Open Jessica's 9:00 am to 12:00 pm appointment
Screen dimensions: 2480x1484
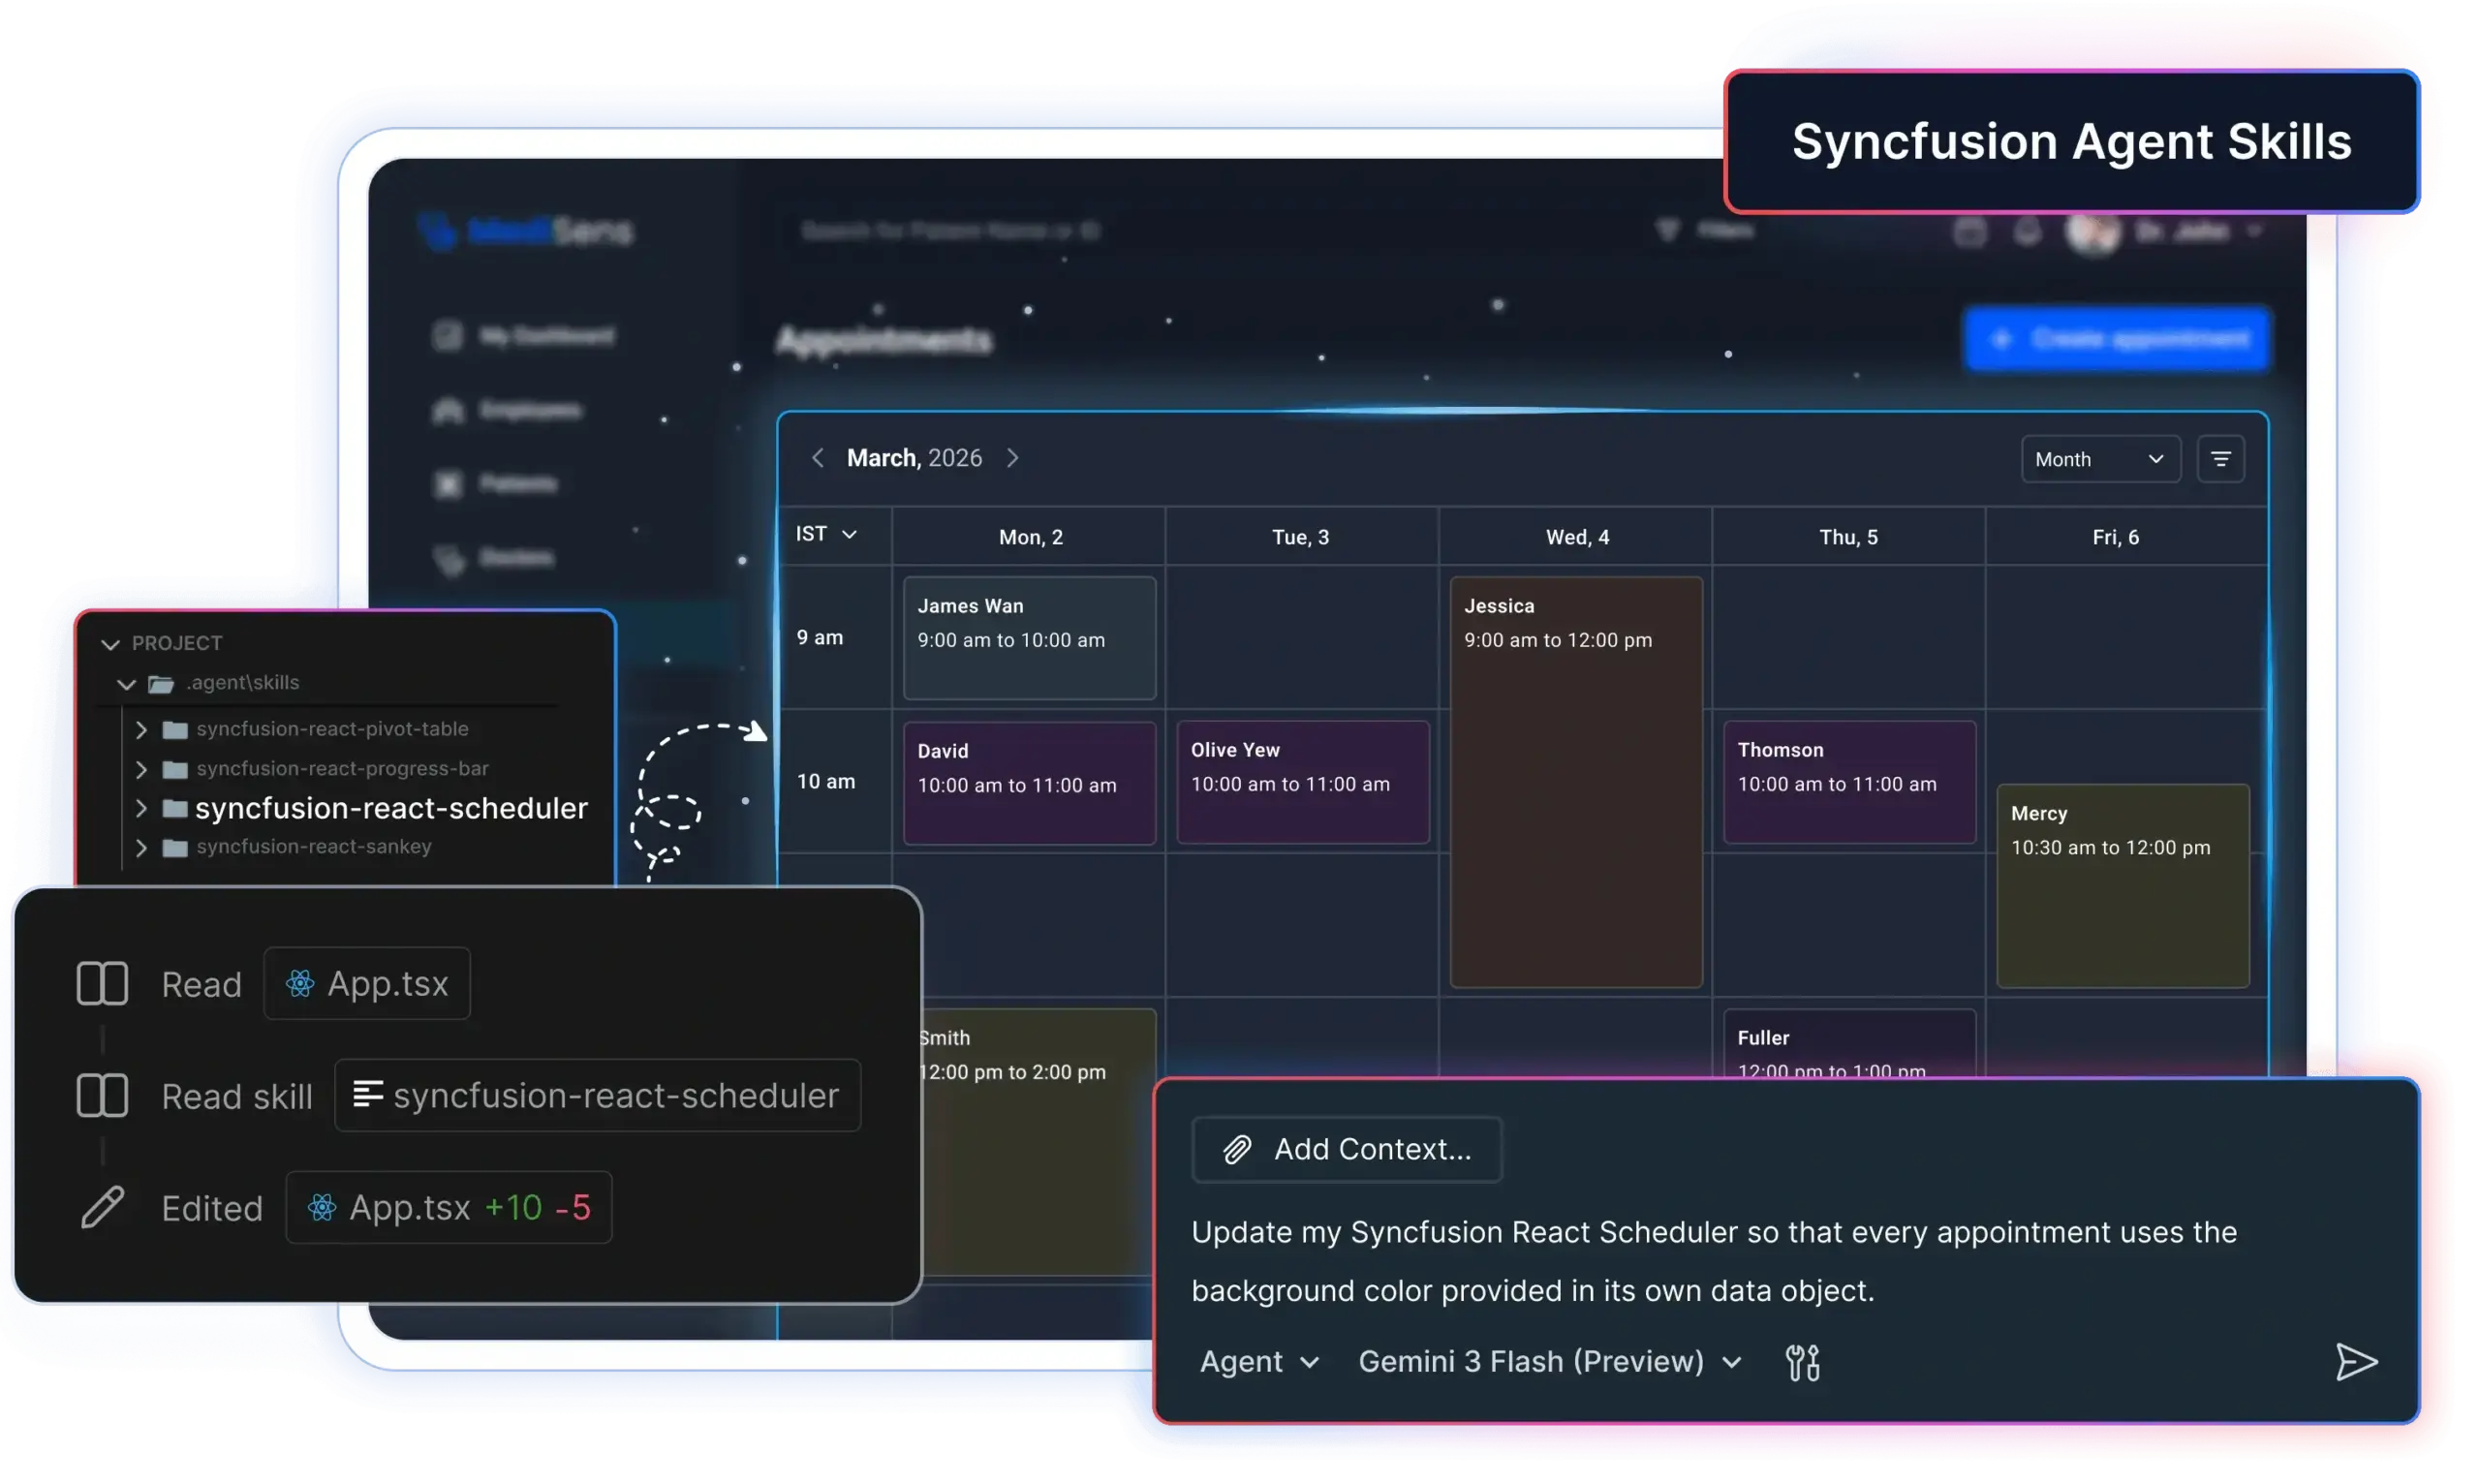point(1576,782)
